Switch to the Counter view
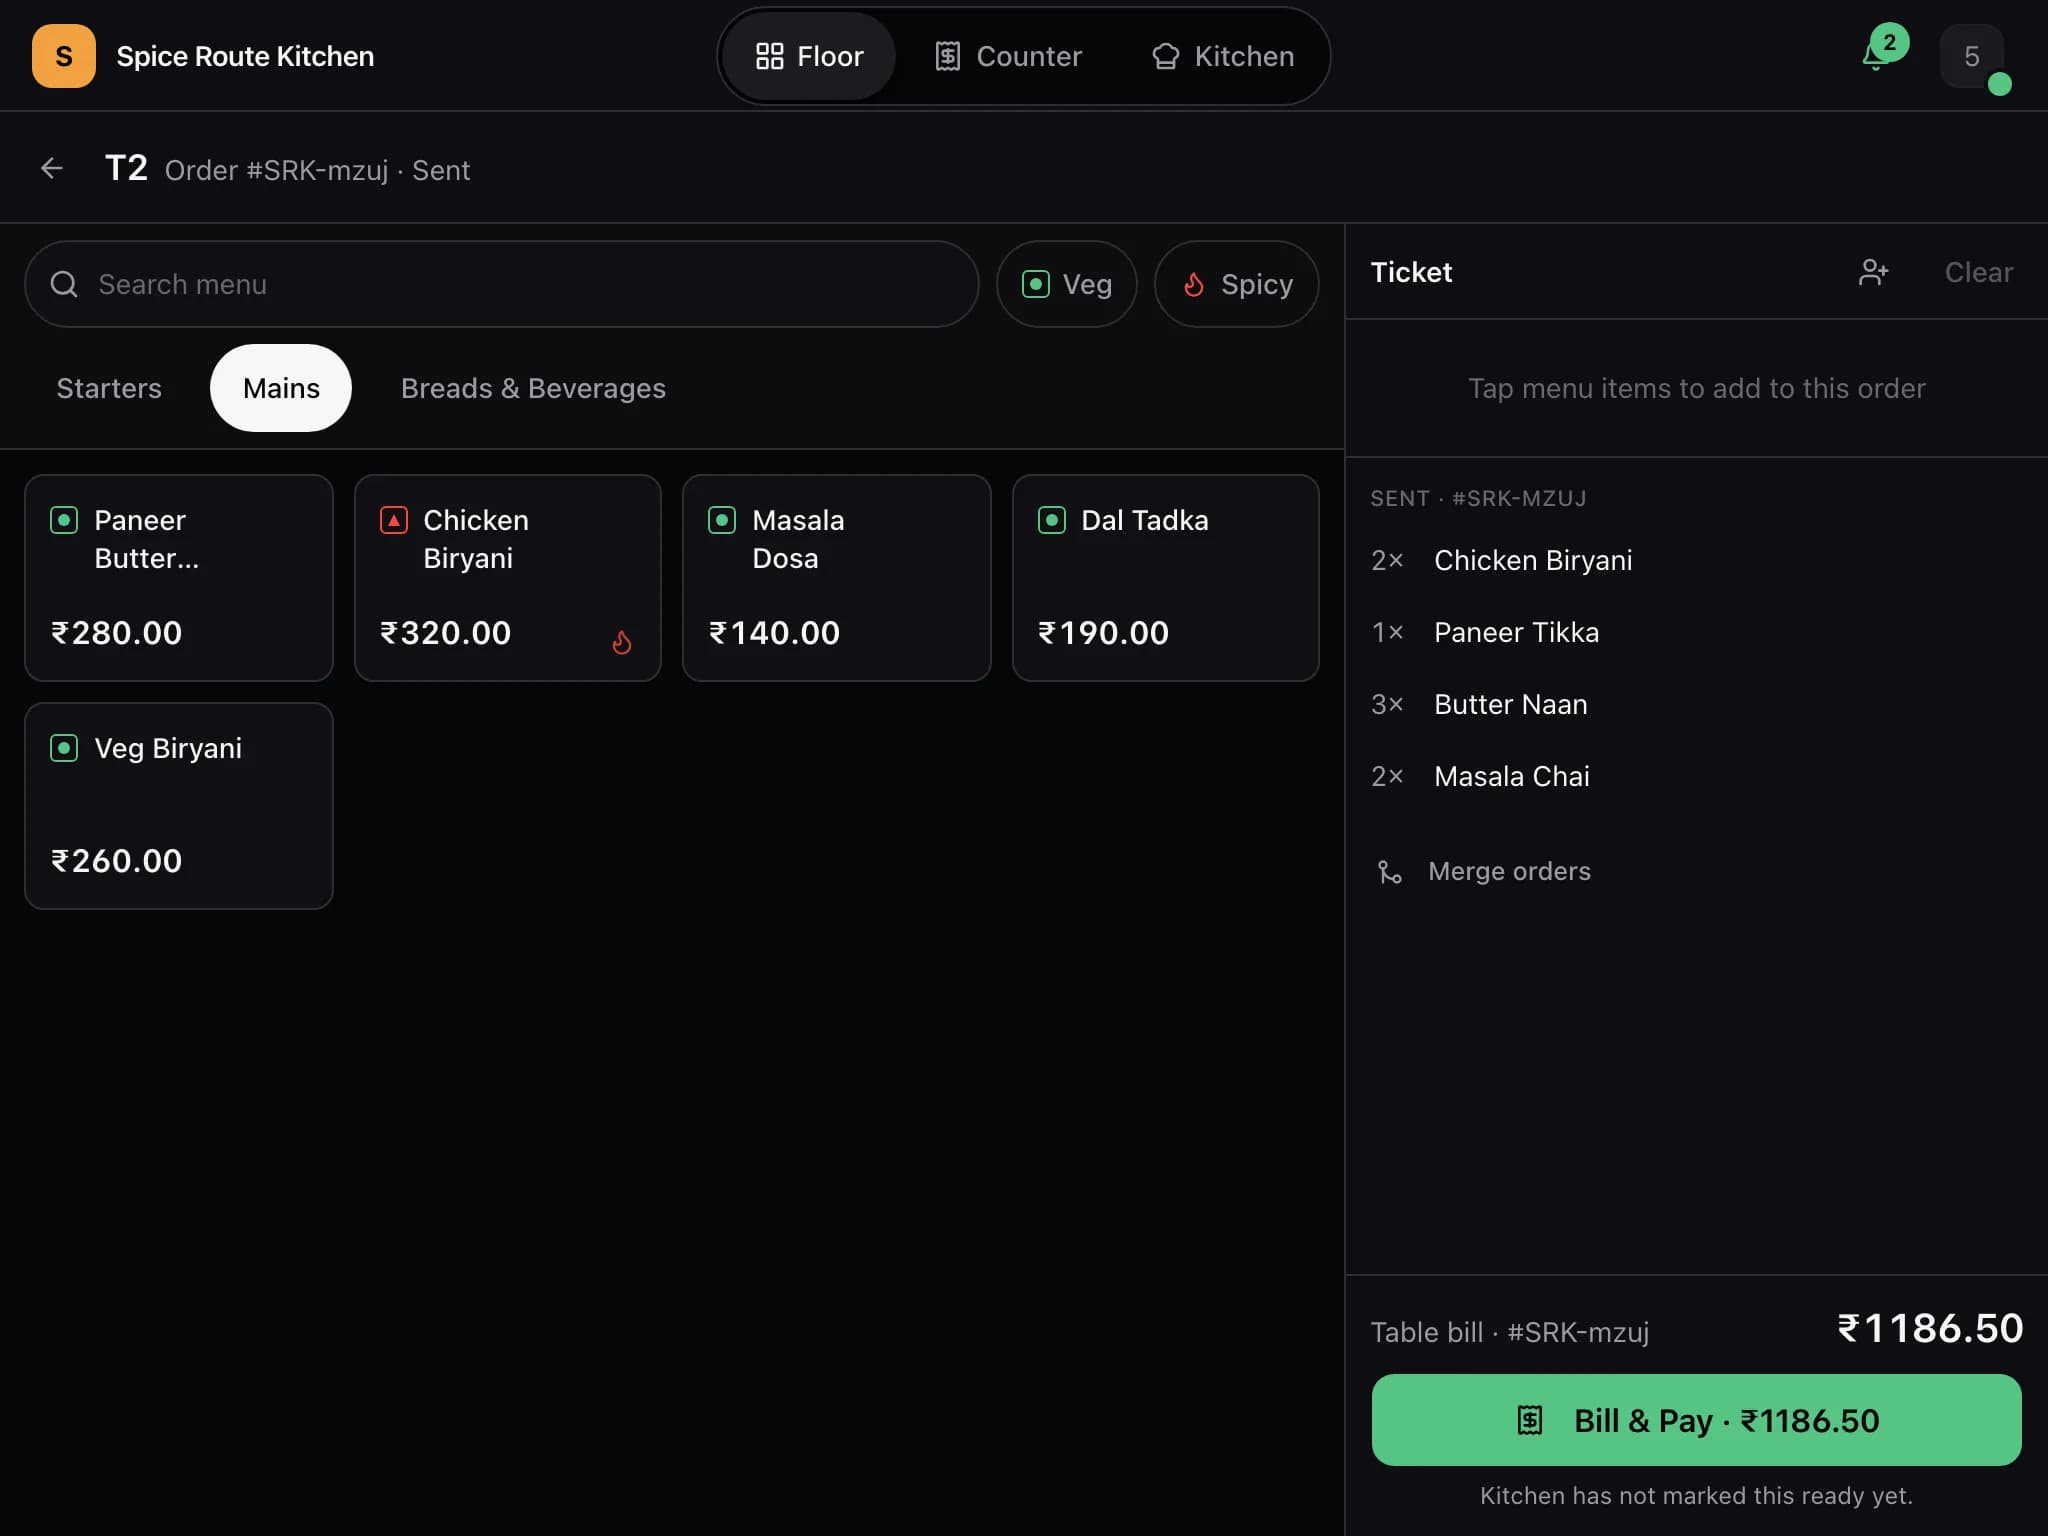Image resolution: width=2048 pixels, height=1536 pixels. (1008, 56)
